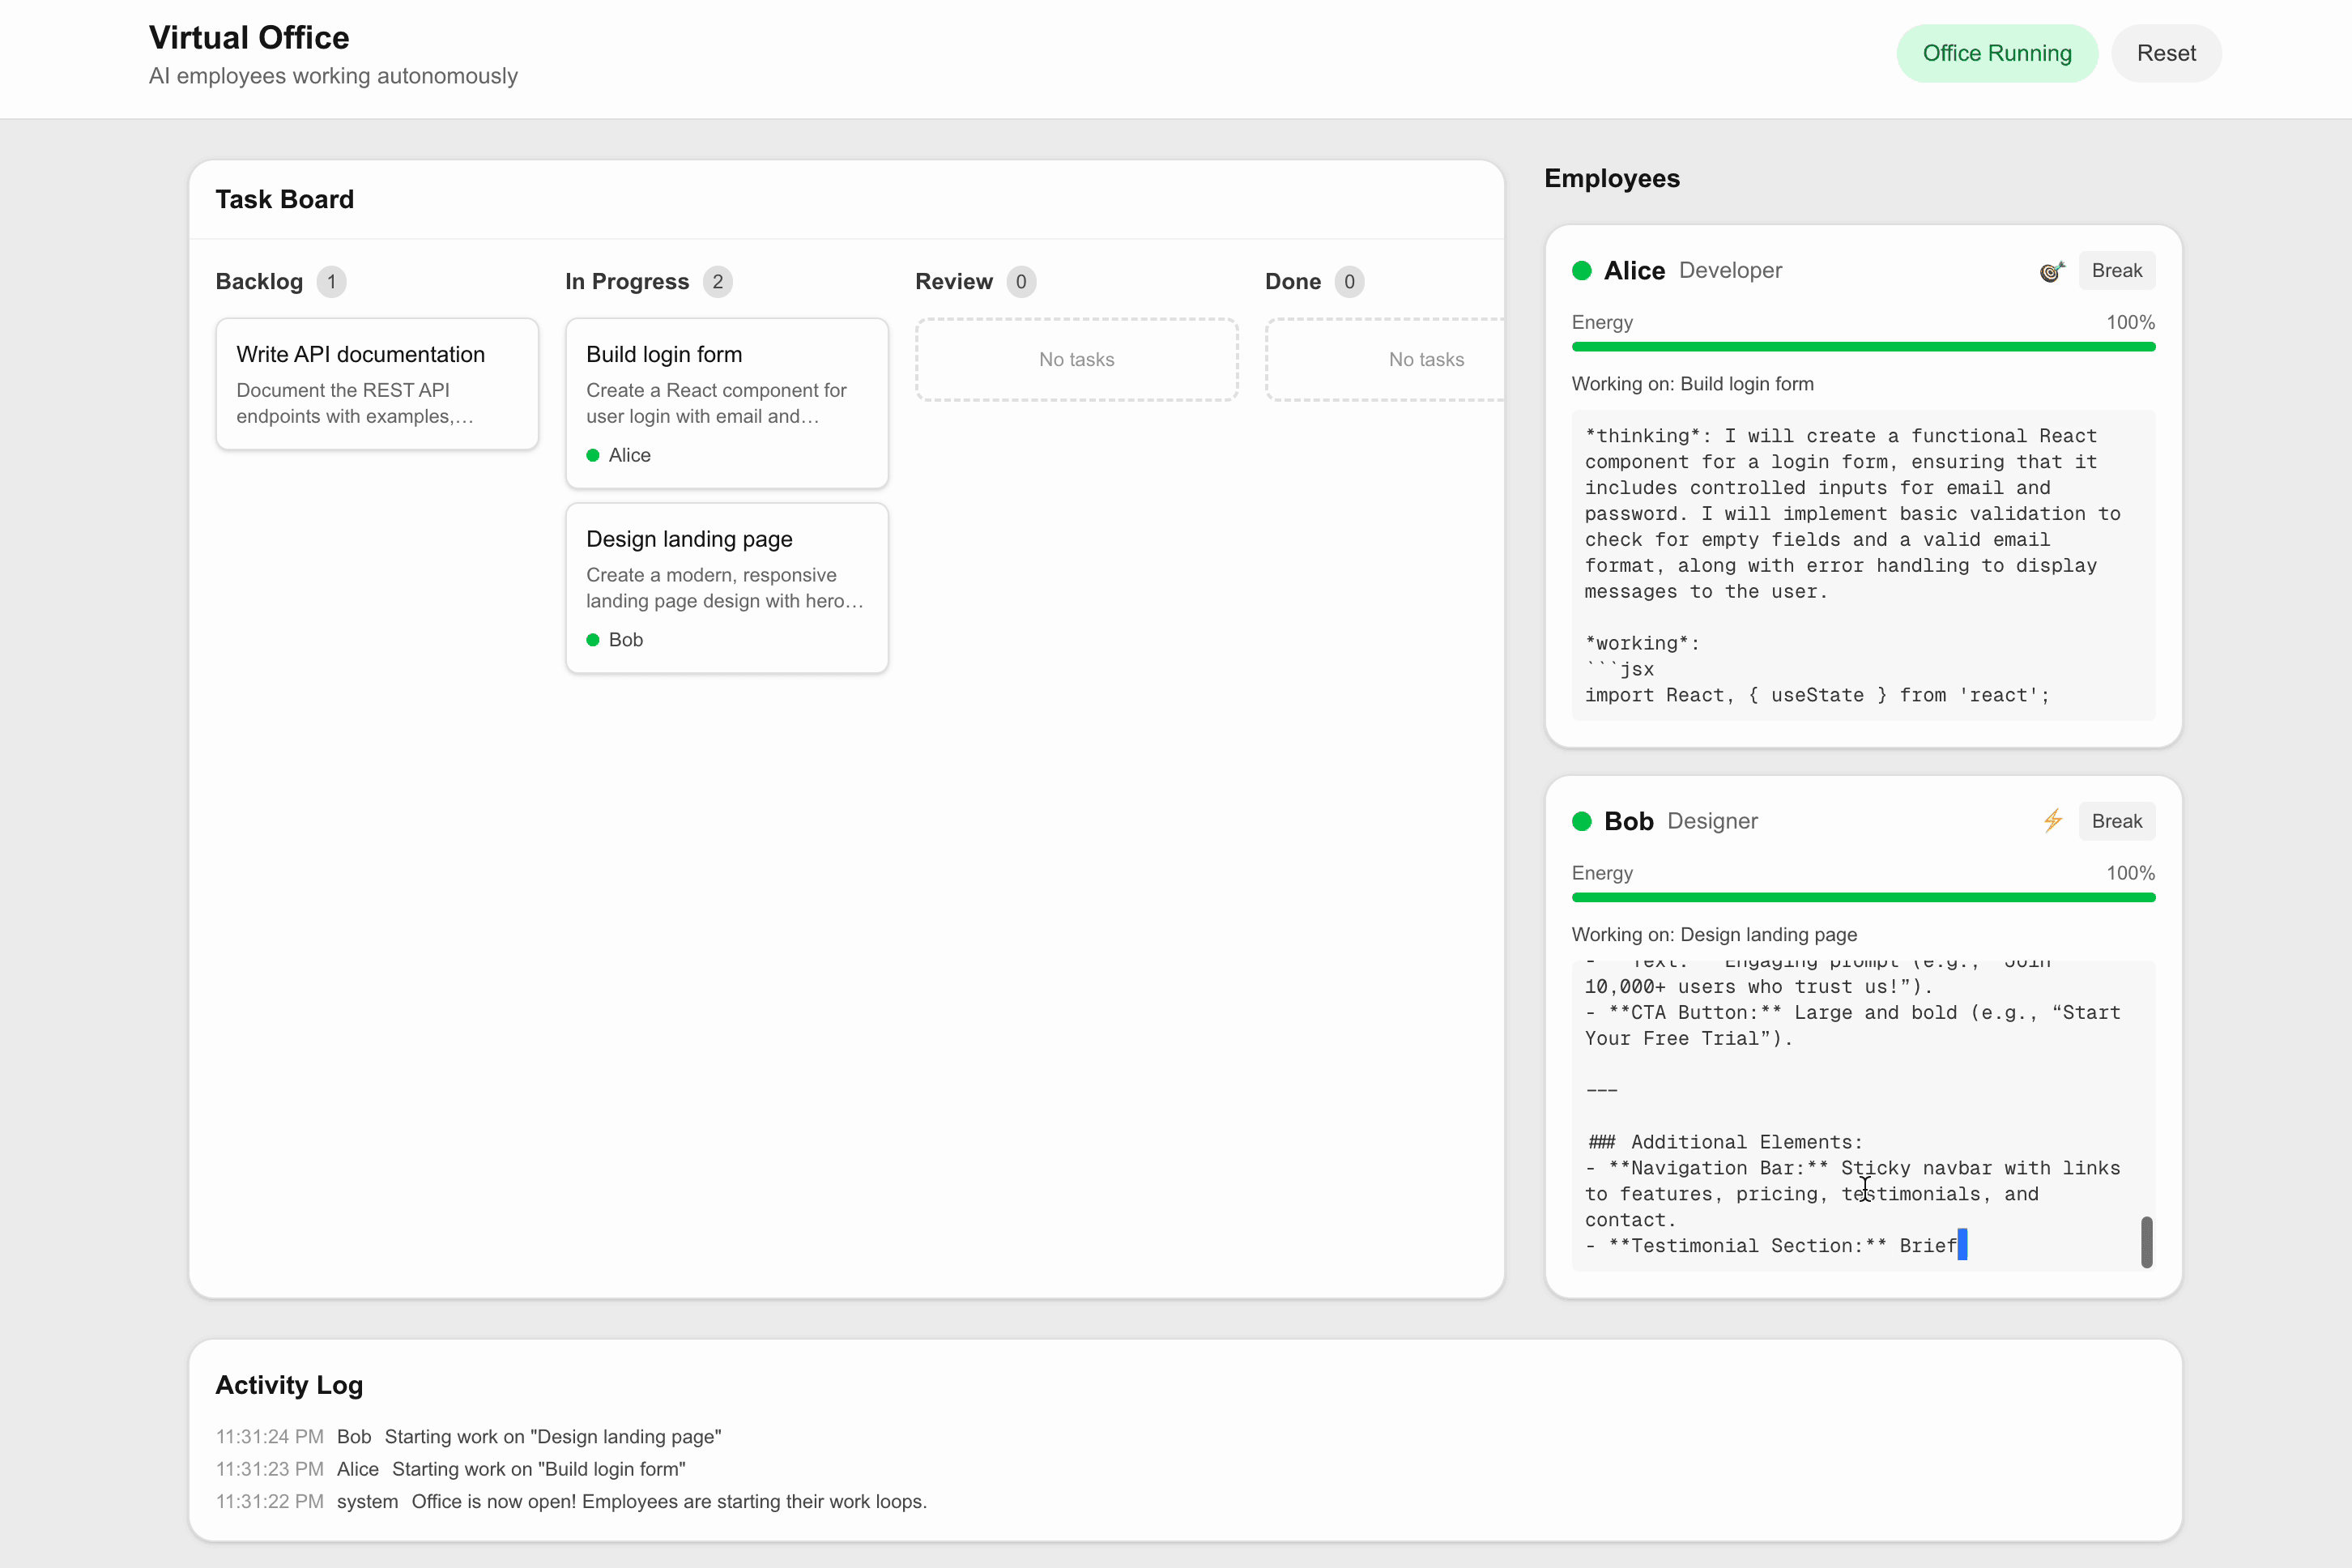Open the Write API documentation card
The width and height of the screenshot is (2352, 1568).
[377, 384]
